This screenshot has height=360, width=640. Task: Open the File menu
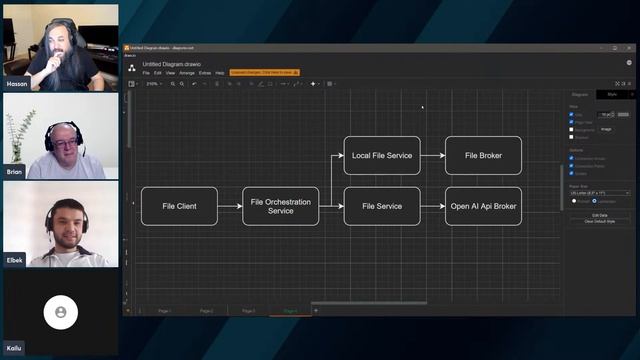(146, 73)
